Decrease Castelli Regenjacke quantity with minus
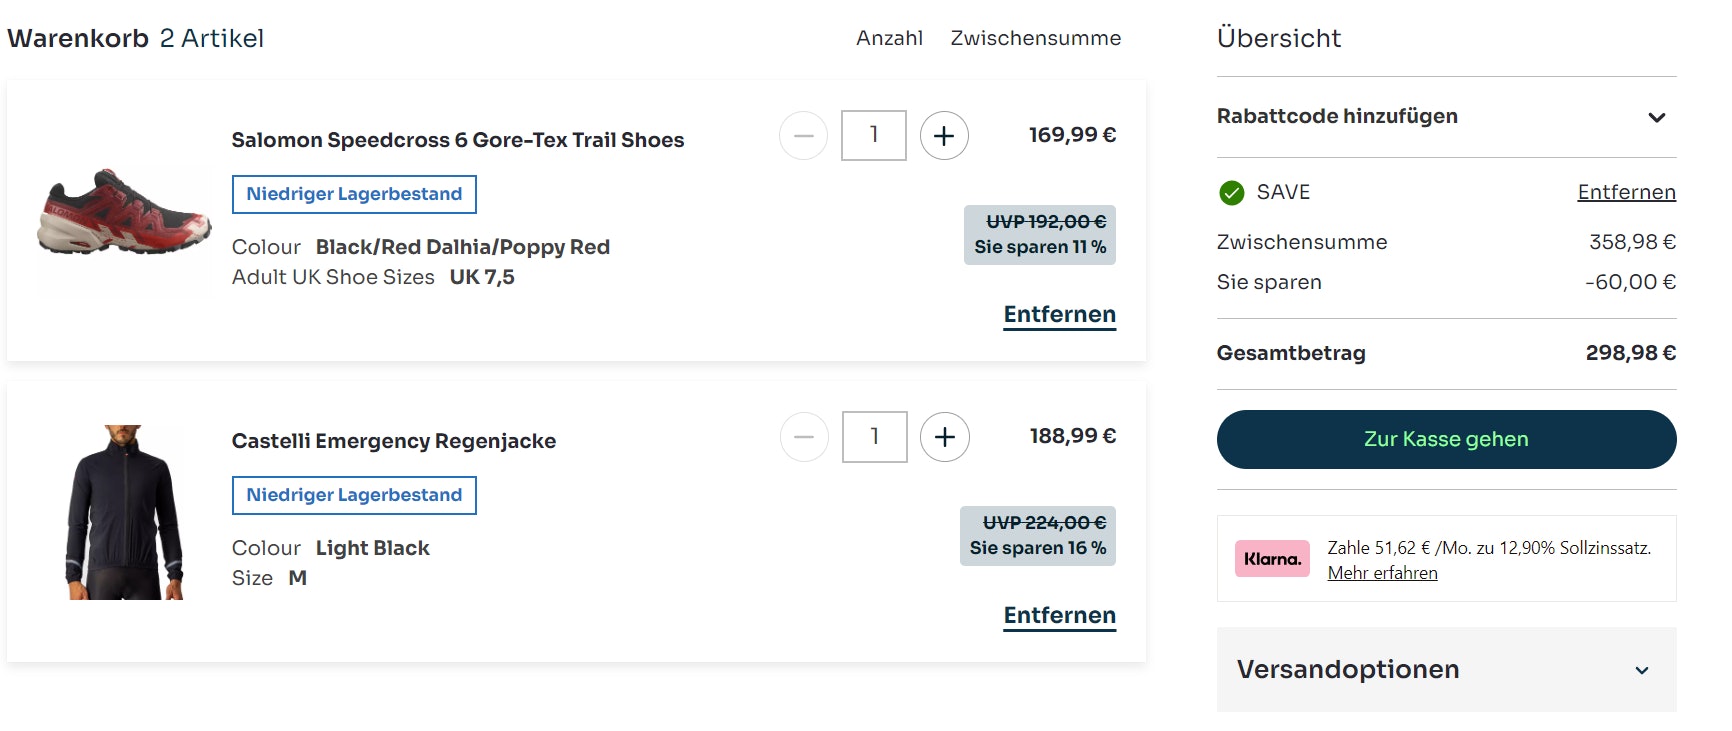 coord(805,437)
